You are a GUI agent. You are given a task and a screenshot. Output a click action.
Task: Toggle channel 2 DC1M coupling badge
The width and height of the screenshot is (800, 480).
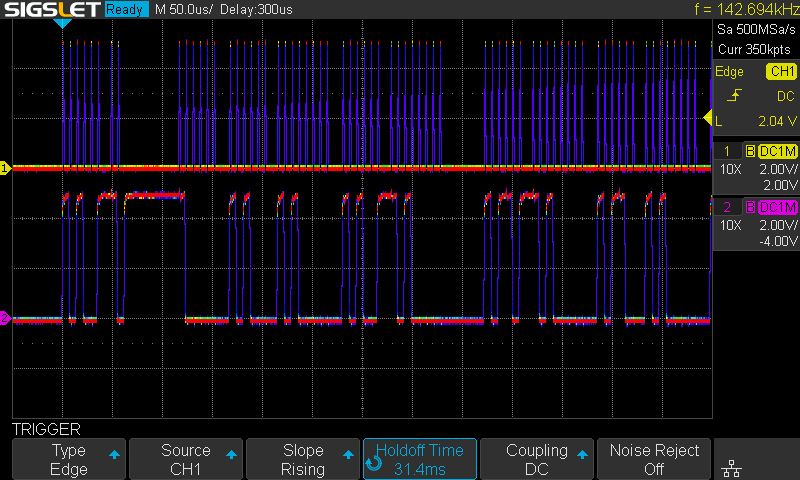coord(778,207)
